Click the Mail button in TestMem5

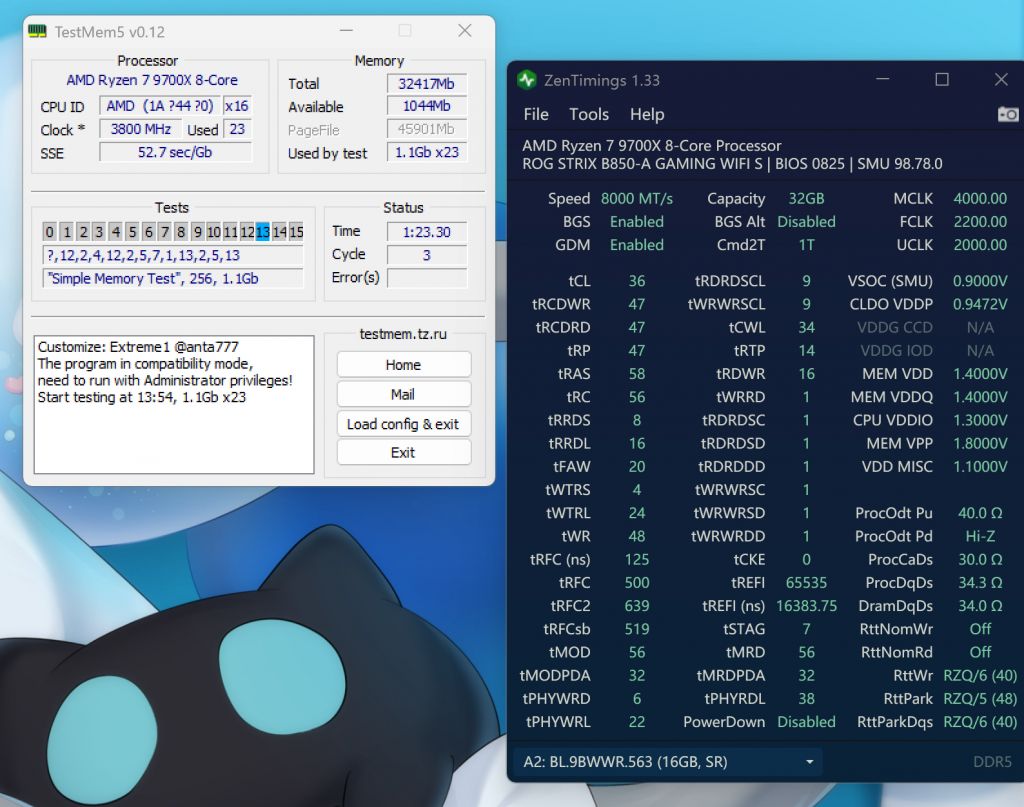tap(404, 394)
